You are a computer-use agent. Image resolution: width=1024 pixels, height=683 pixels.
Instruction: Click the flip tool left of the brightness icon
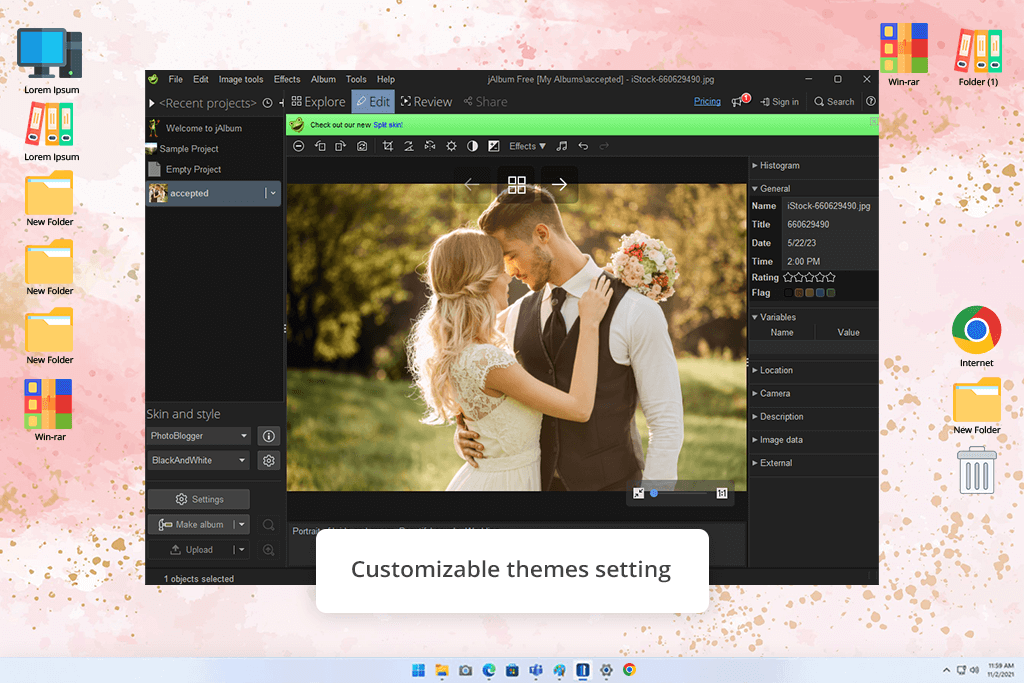[430, 146]
